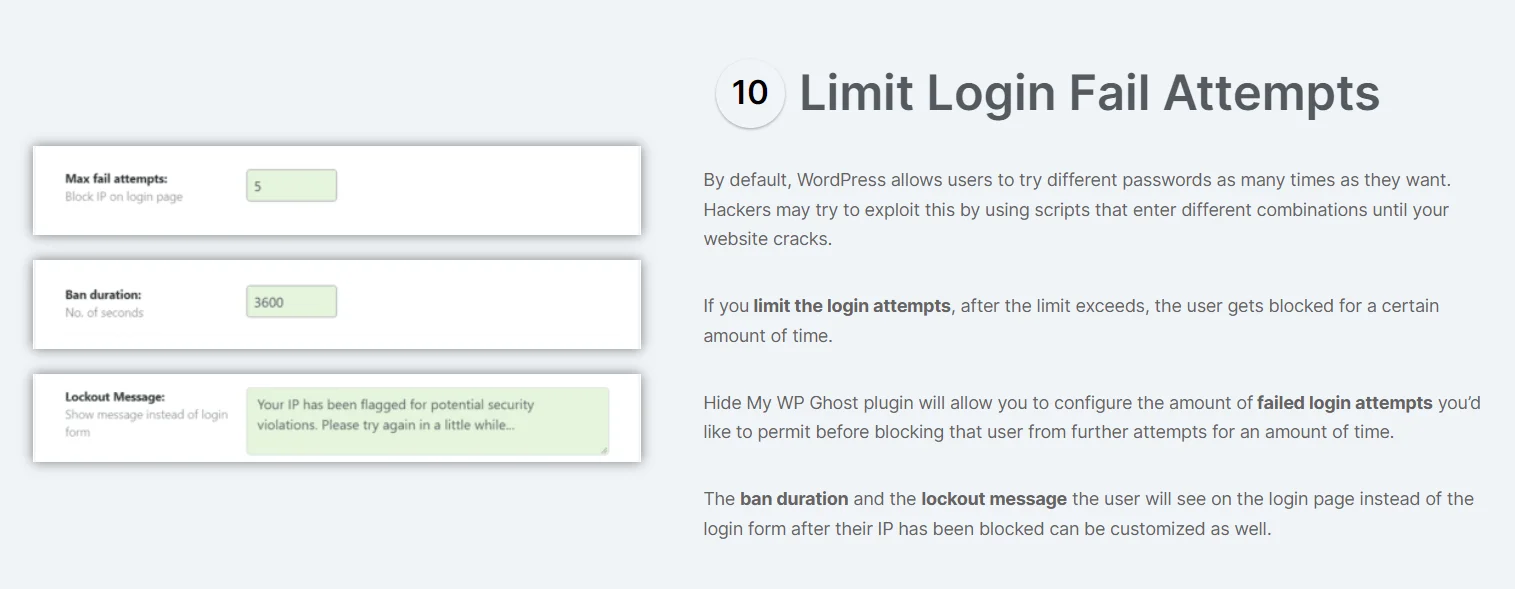Image resolution: width=1515 pixels, height=589 pixels.
Task: Click bold "ban duration" in last paragraph
Action: click(794, 499)
